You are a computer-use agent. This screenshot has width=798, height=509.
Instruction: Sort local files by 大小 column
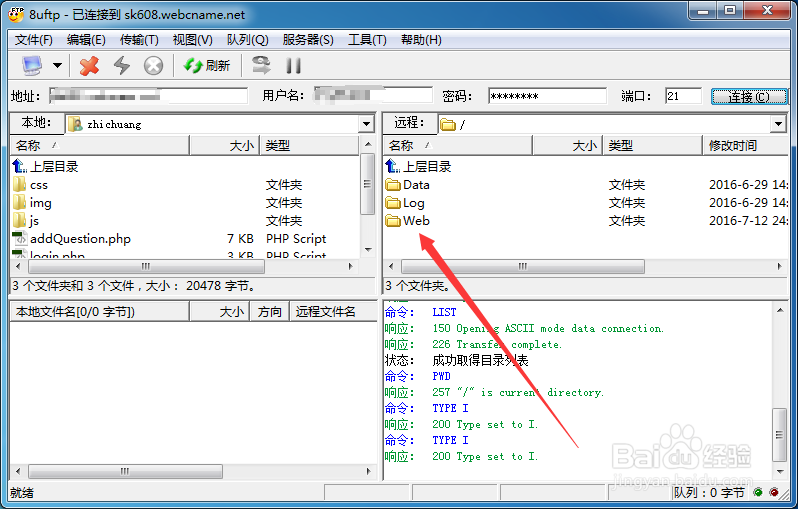coord(224,146)
